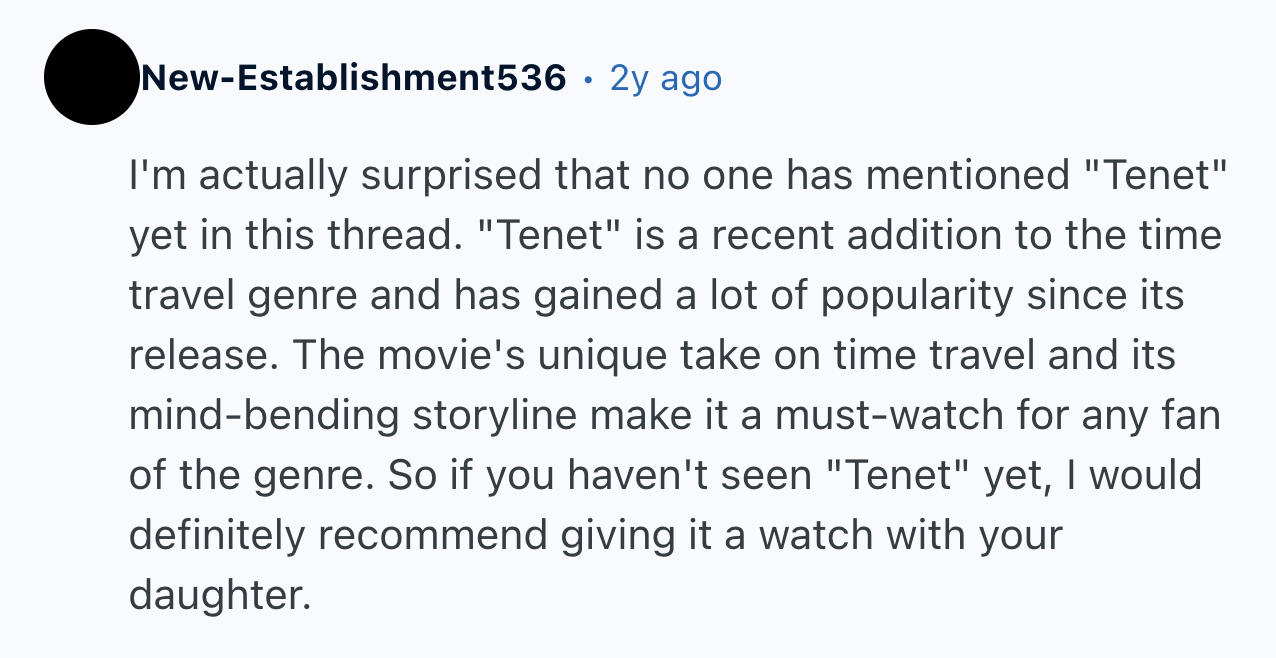Click the word "actually" in the first line
Screen dimensions: 1276x658
tap(270, 177)
